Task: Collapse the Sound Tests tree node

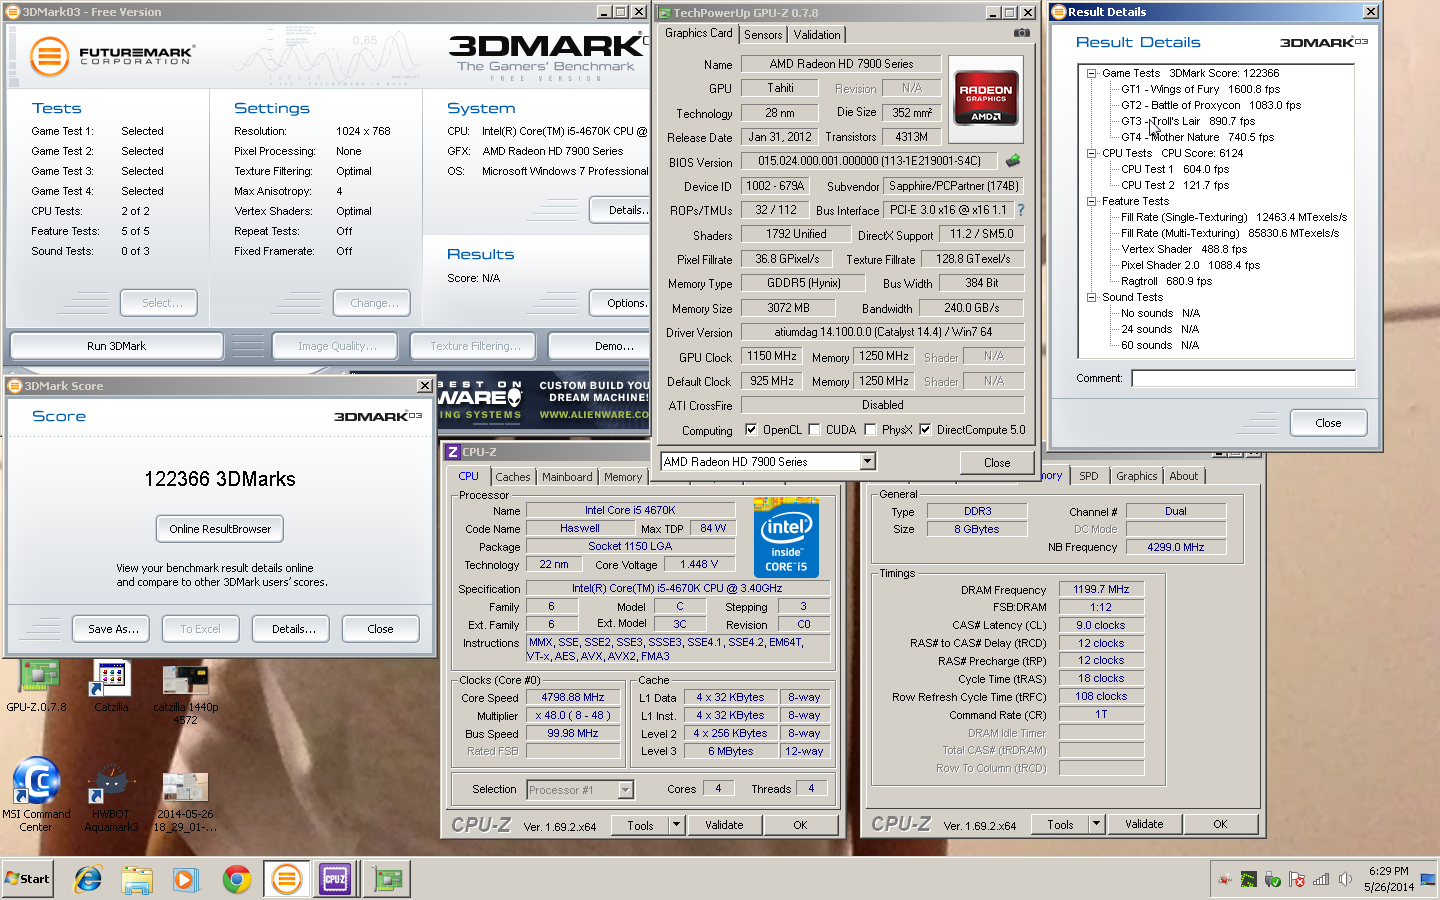Action: (1092, 297)
